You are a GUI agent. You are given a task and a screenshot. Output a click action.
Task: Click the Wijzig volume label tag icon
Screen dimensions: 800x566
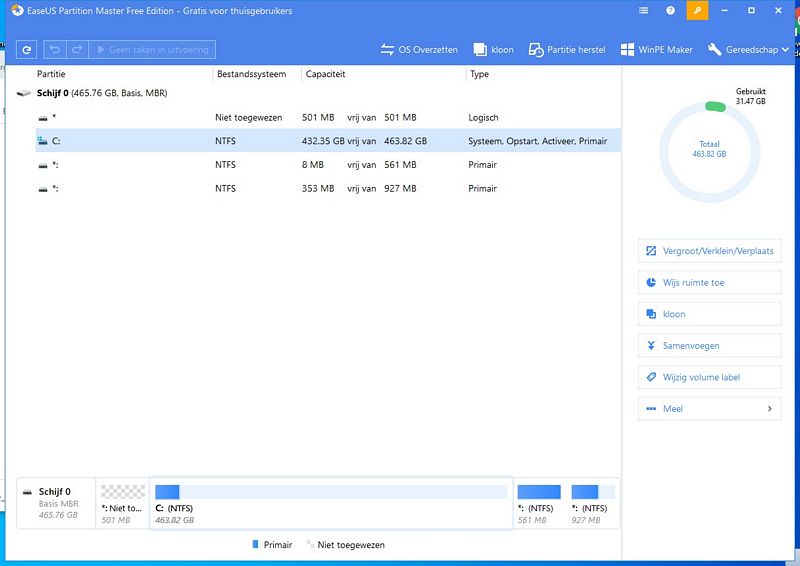(x=651, y=377)
